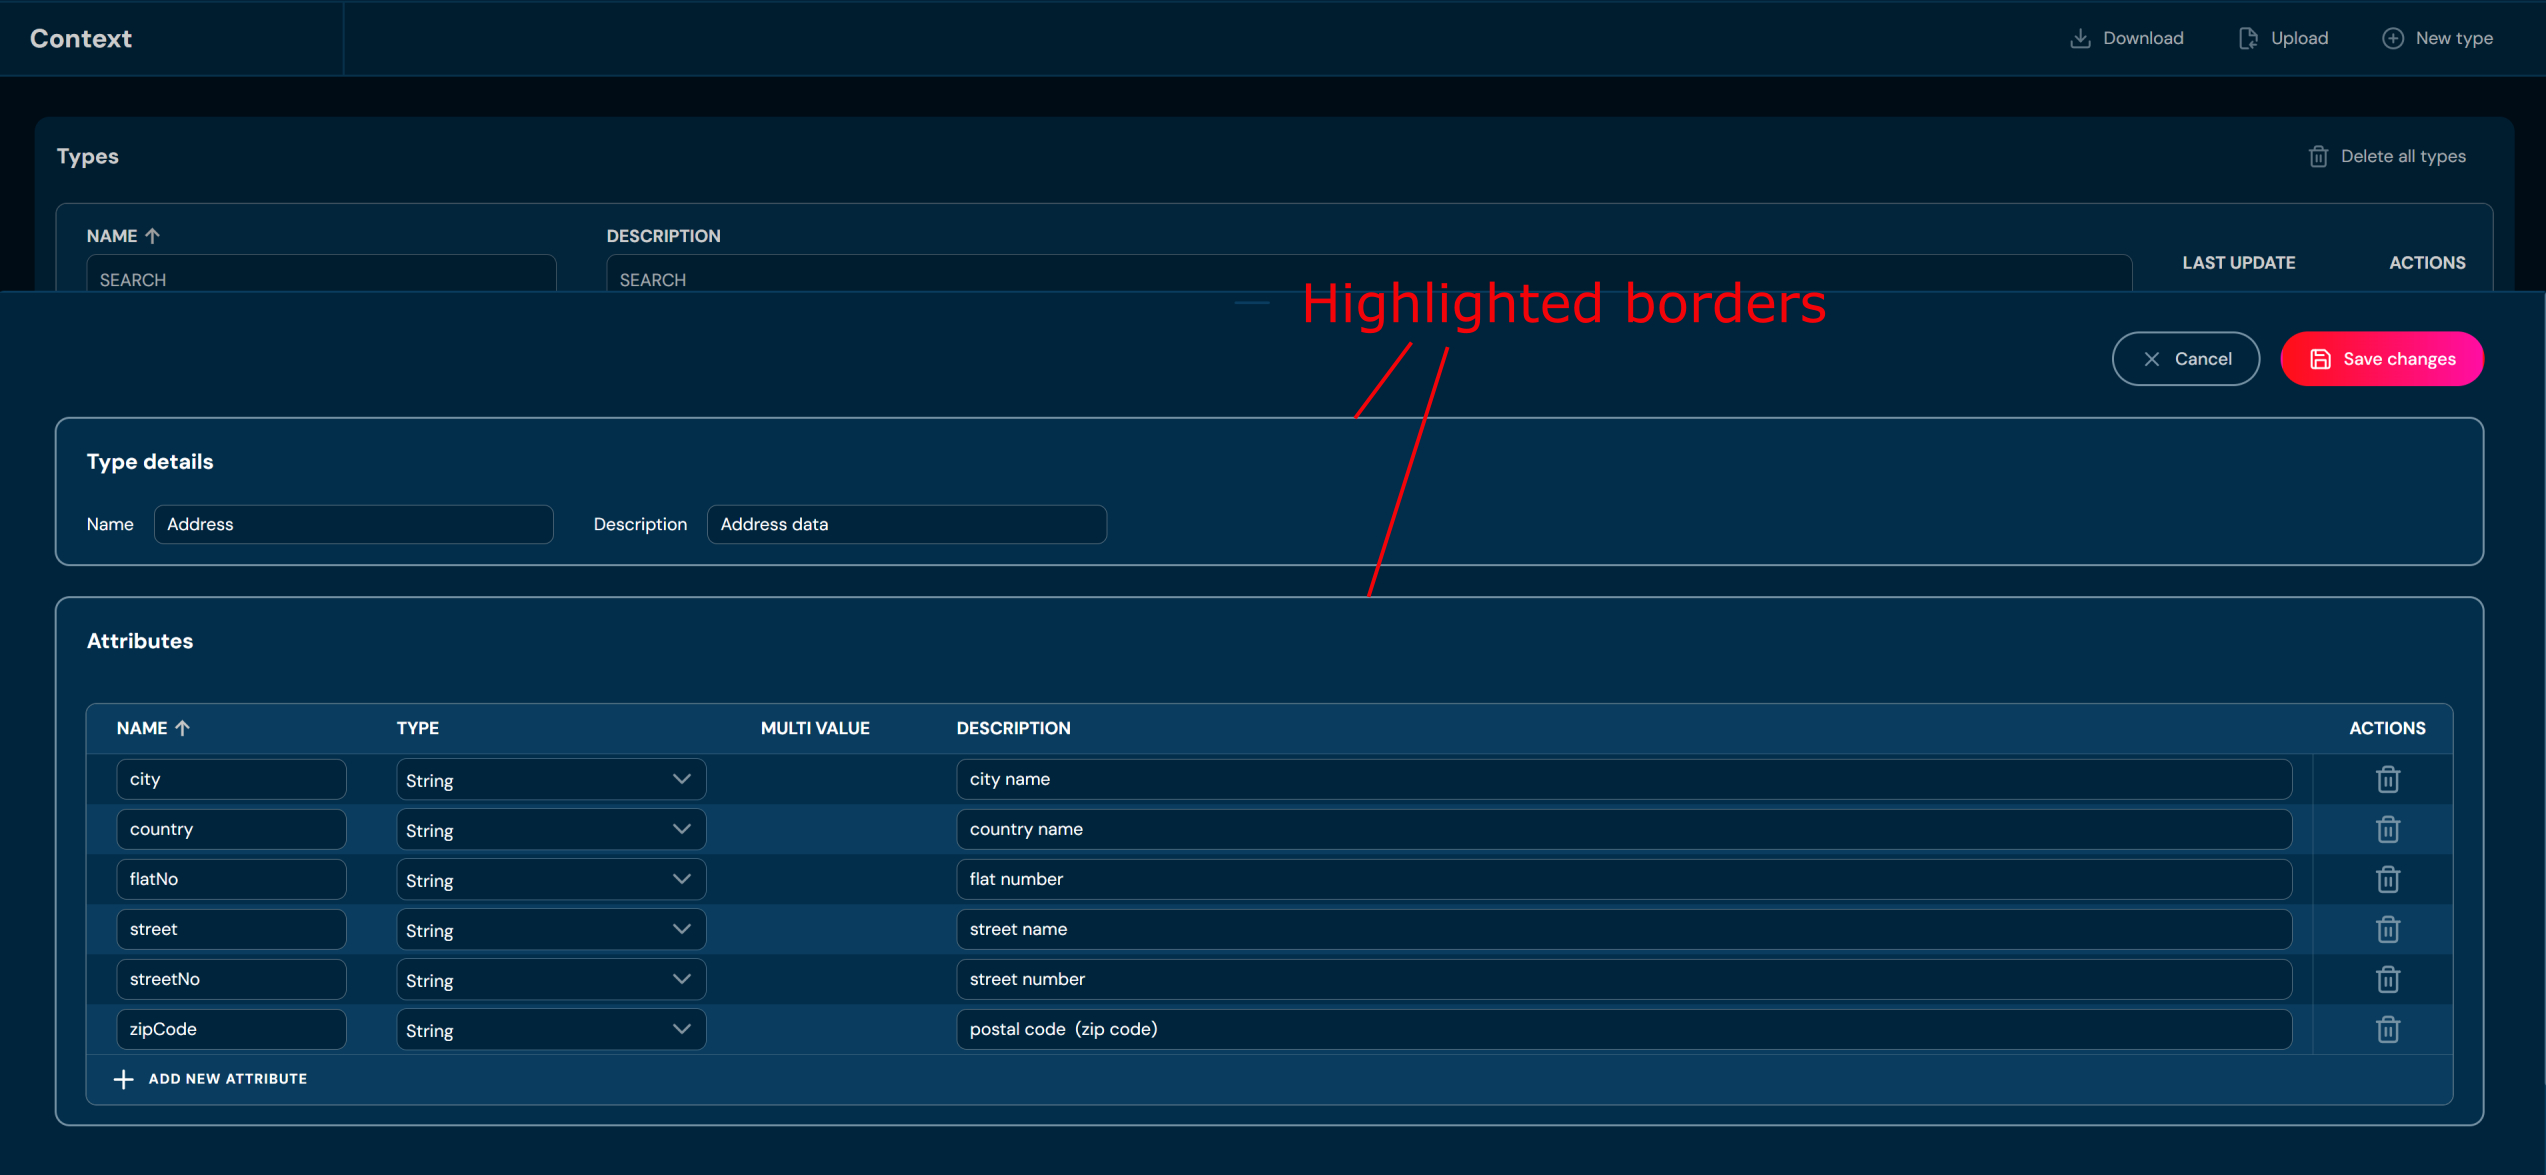
Task: Open the type dropdown for city
Action: 550,779
